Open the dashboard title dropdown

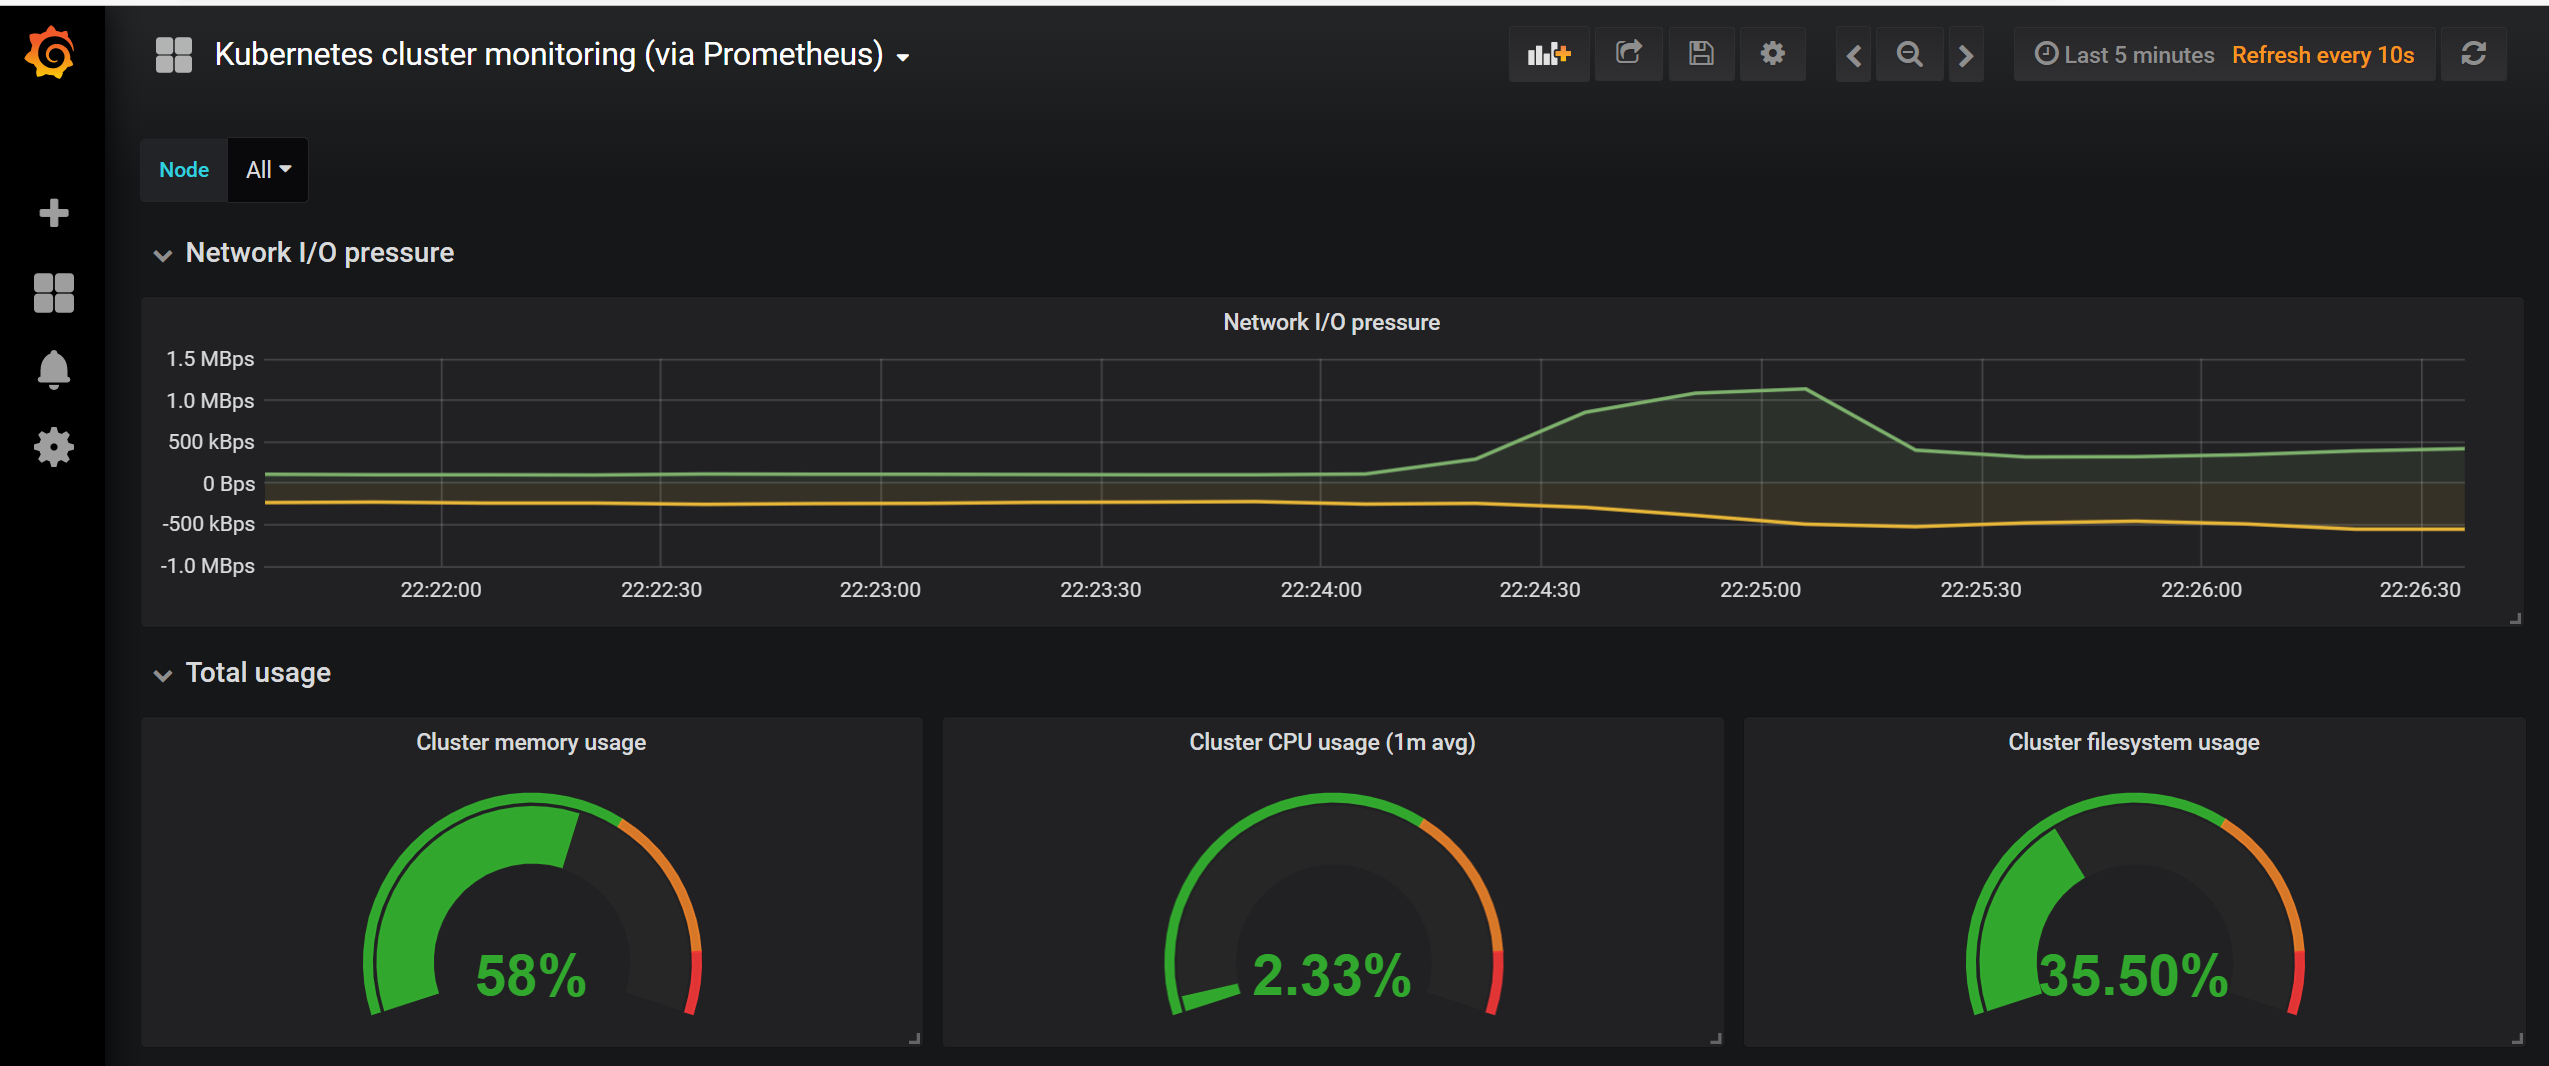pyautogui.click(x=562, y=55)
